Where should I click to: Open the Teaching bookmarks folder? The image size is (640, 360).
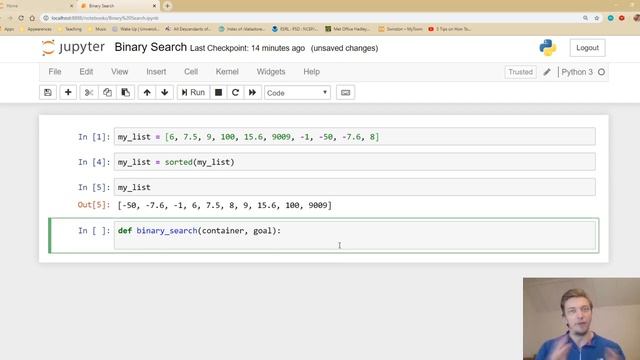click(70, 29)
